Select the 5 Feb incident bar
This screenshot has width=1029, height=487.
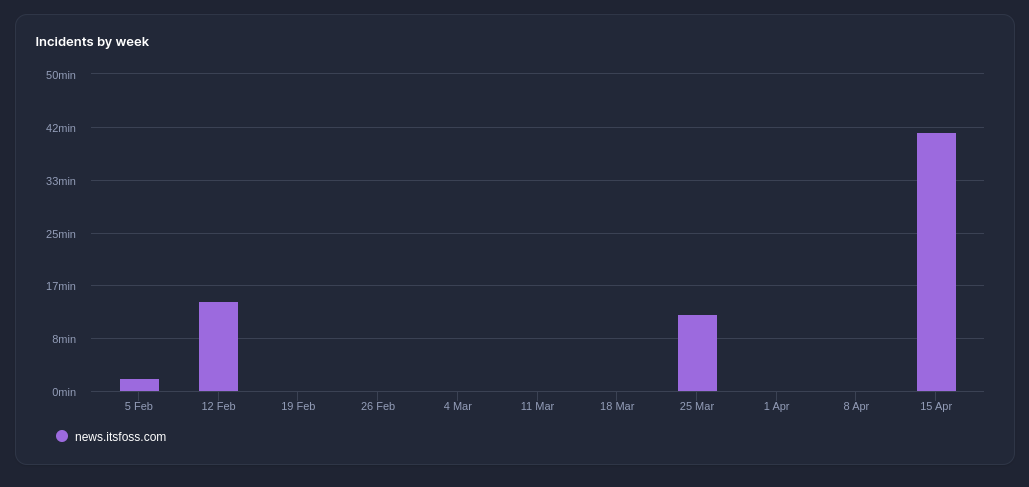coord(139,385)
